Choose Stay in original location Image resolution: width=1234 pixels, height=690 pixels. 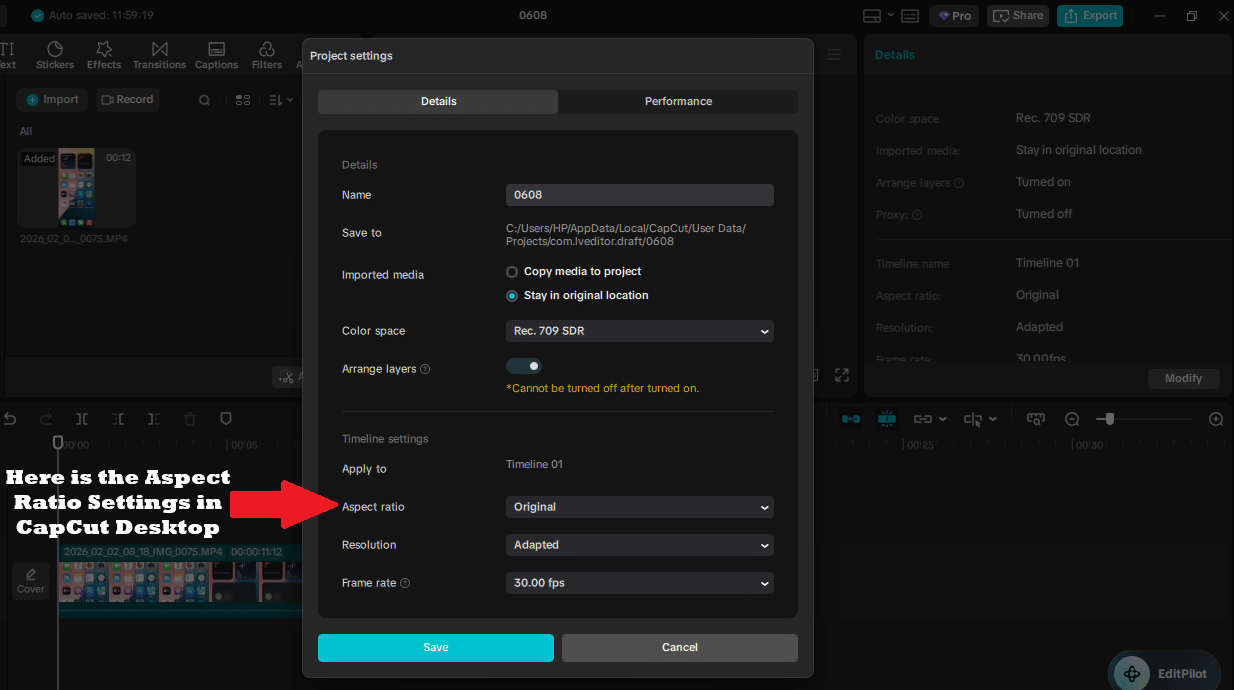(577, 296)
